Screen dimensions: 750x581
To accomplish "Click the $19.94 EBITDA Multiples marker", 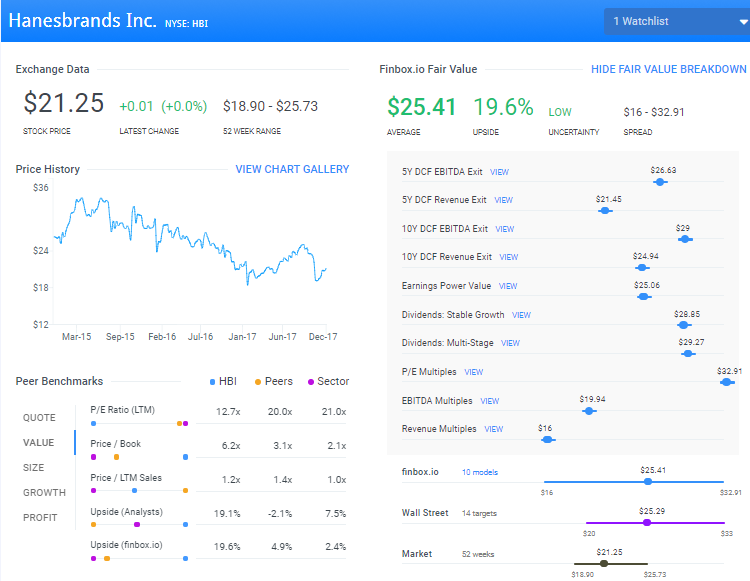I will point(589,411).
